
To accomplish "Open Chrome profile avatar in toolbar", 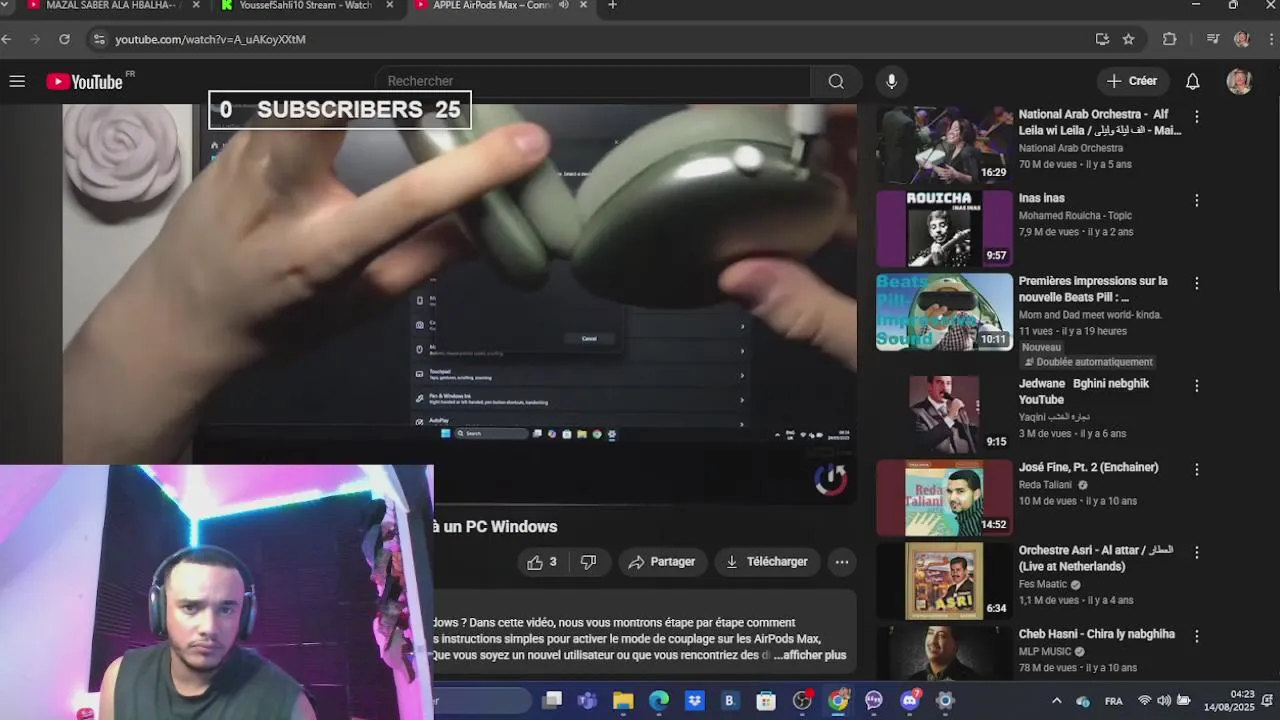I will point(1242,39).
